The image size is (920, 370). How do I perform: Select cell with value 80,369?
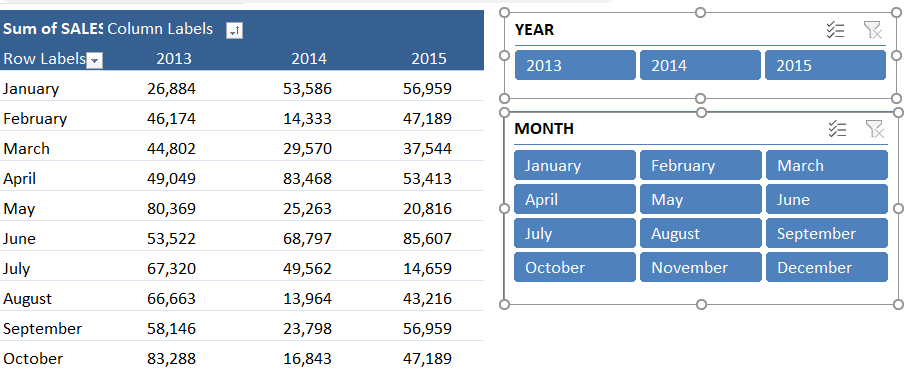click(171, 209)
